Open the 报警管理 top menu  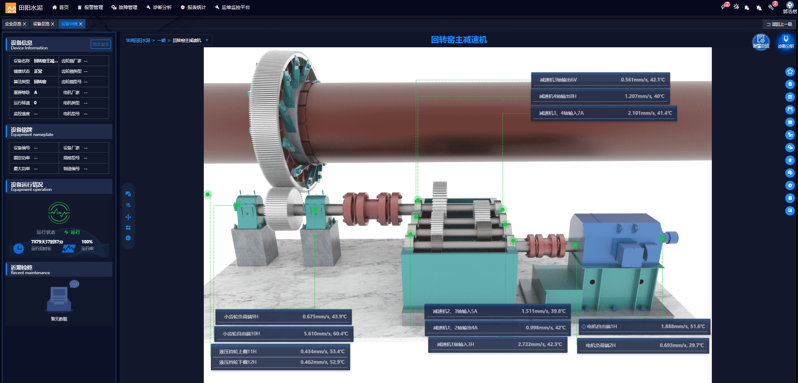pos(90,7)
